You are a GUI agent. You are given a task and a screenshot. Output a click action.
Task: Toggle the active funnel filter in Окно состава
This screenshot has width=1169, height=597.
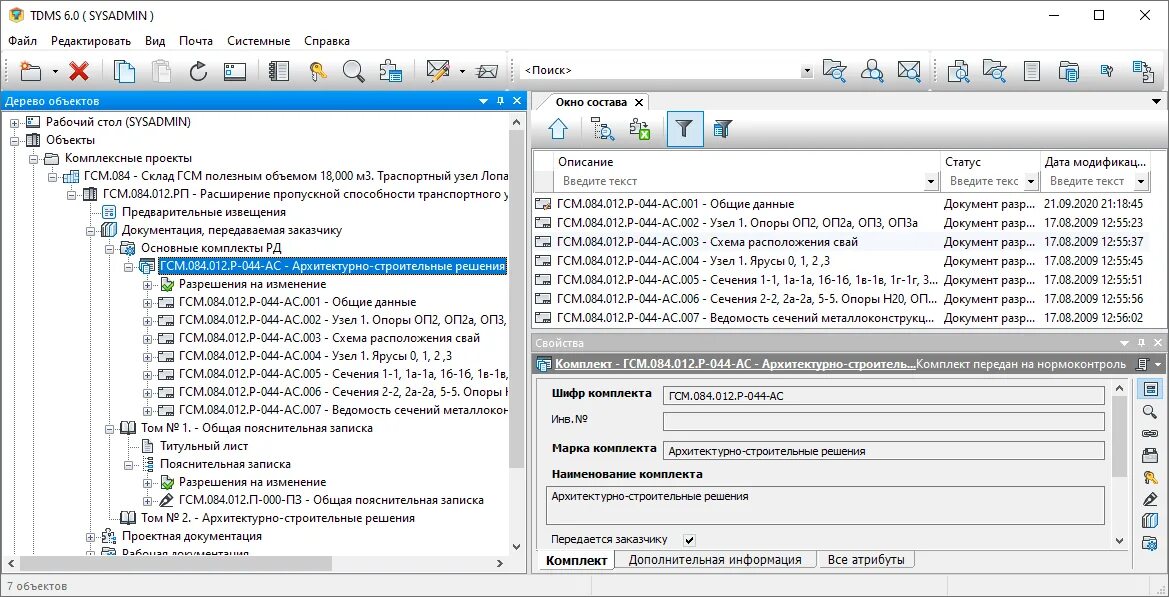[x=685, y=129]
